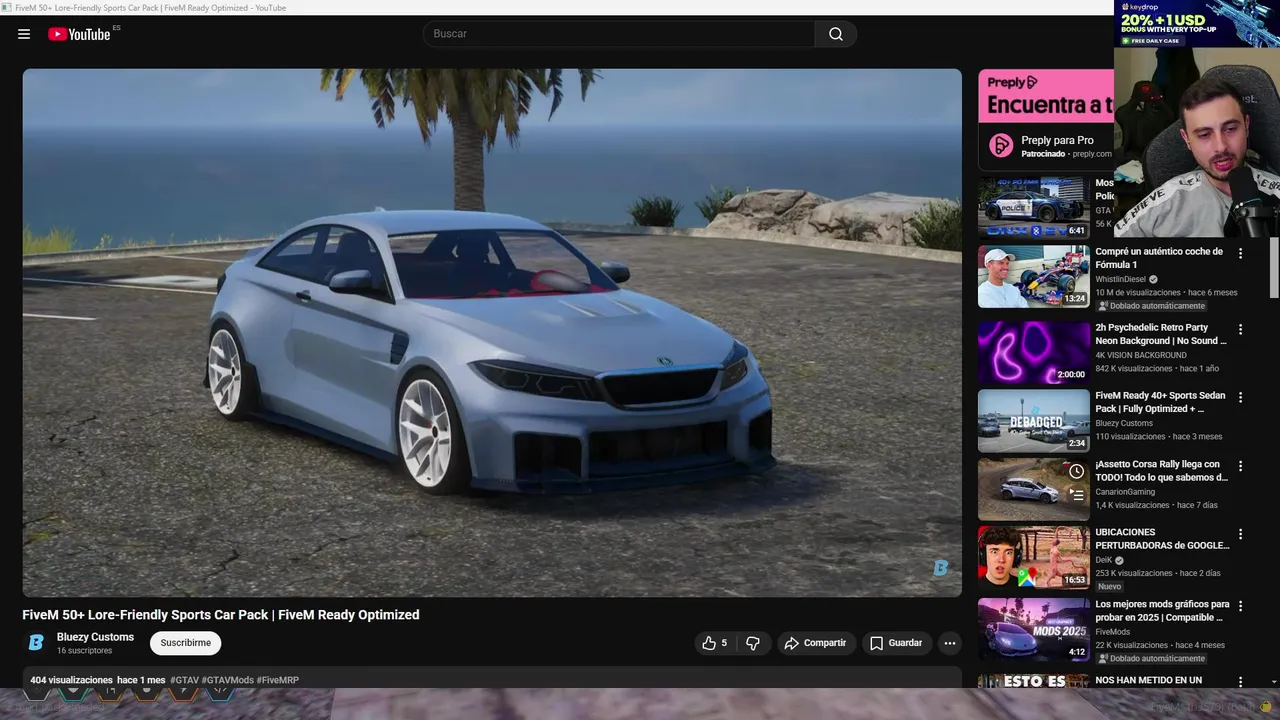Image resolution: width=1280 pixels, height=720 pixels.
Task: Open options for Sports Sedan Pack video
Action: point(1241,398)
